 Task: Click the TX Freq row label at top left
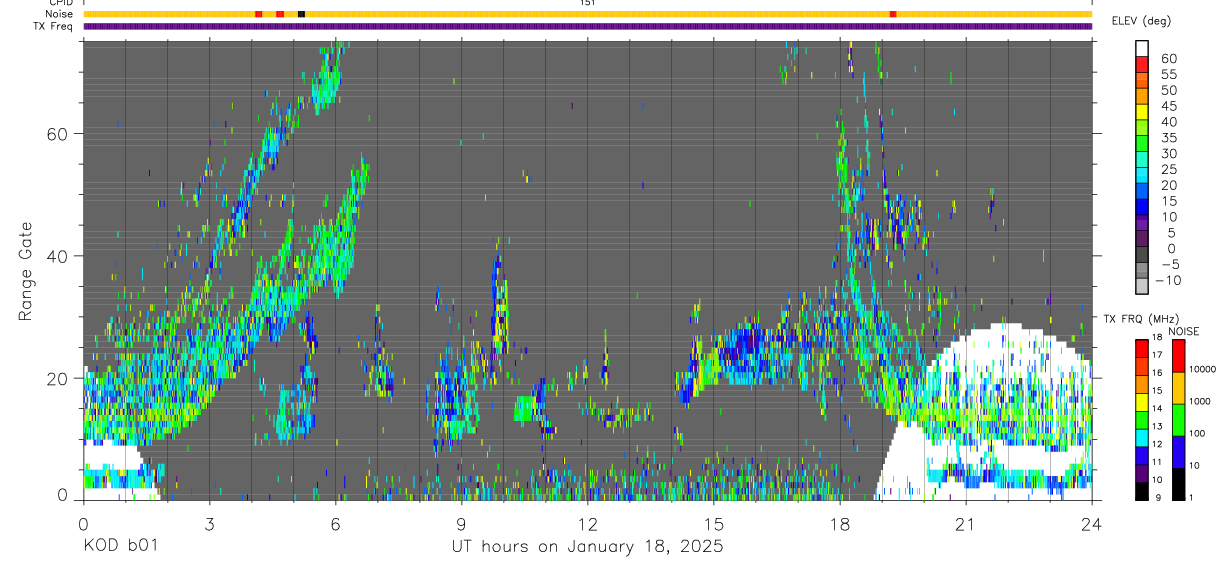(x=54, y=26)
